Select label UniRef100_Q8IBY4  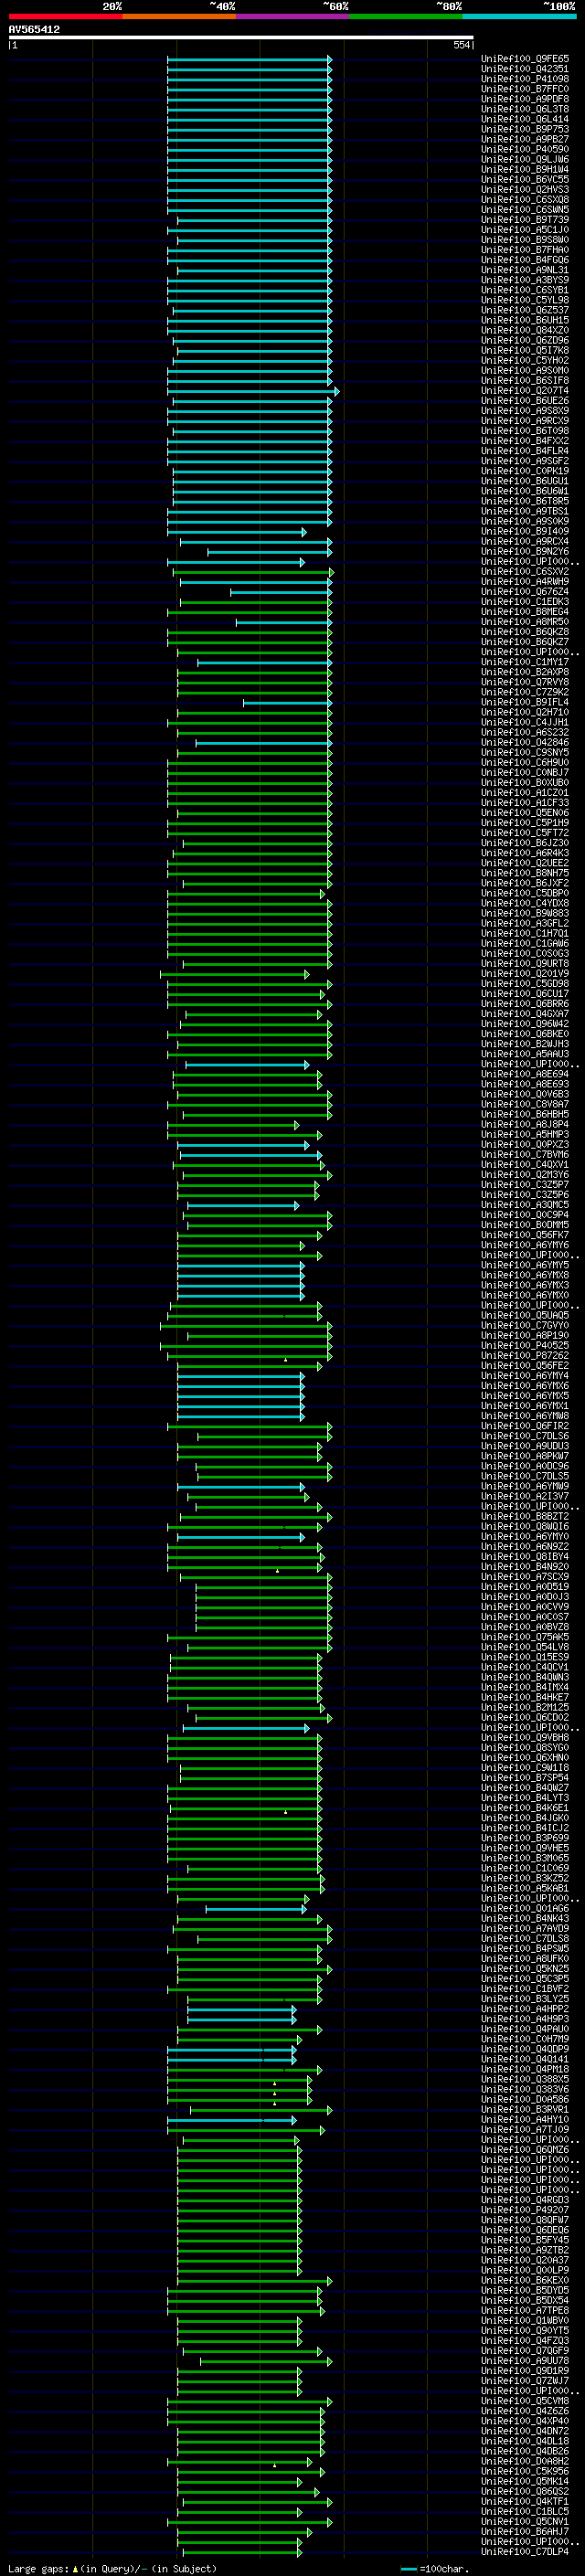(524, 1556)
